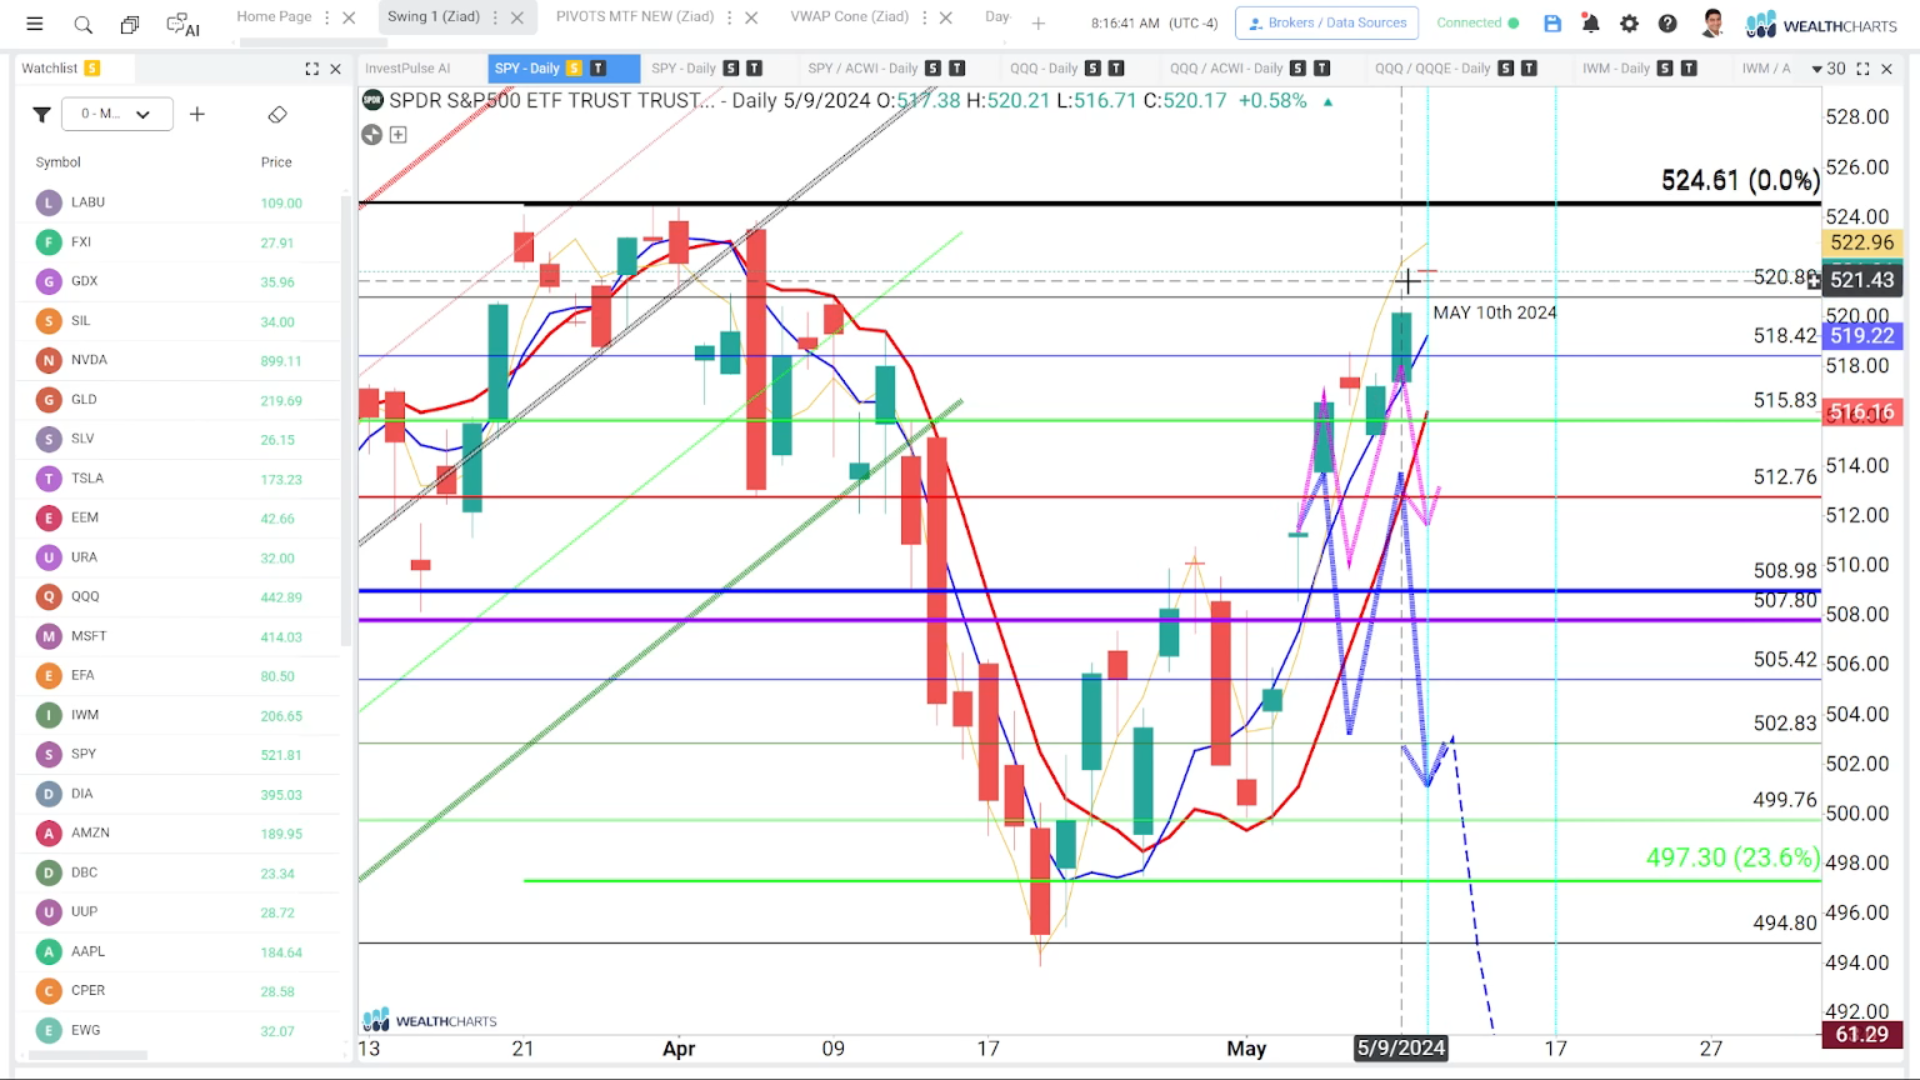Screen dimensions: 1920x1080
Task: Maximize the chart panel
Action: (x=1862, y=69)
